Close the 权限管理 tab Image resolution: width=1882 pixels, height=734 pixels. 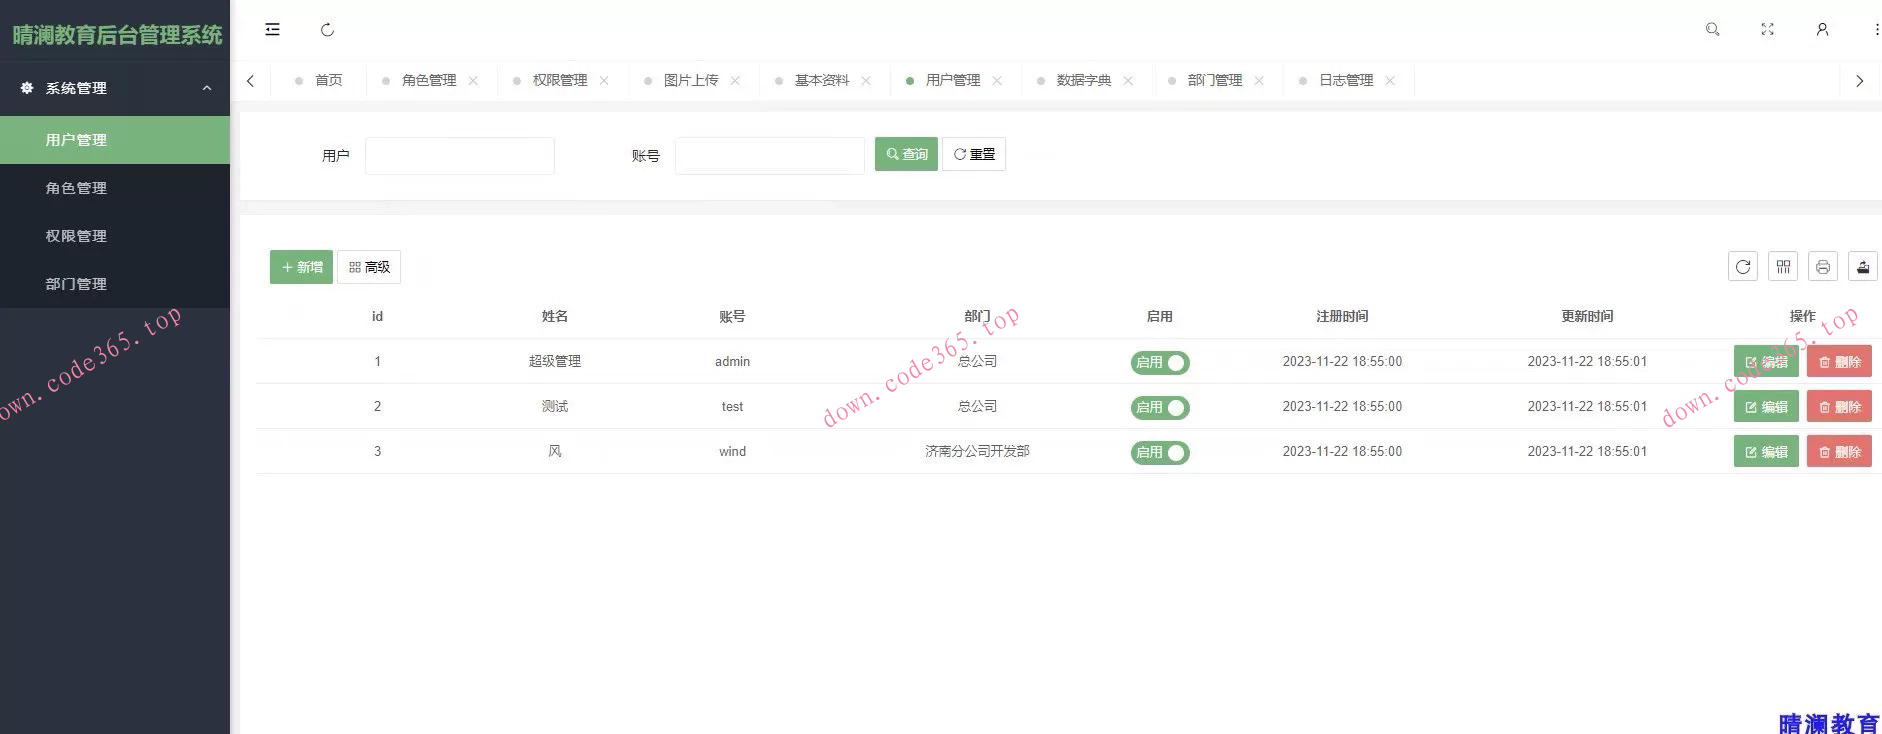click(604, 81)
